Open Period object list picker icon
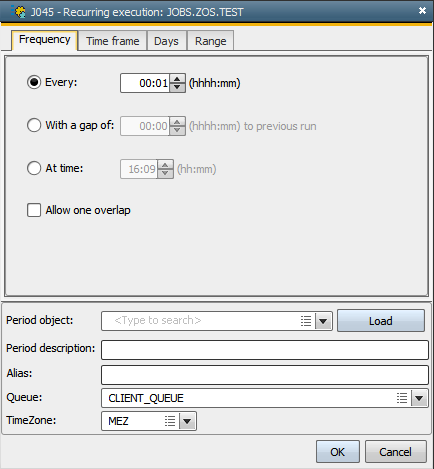Image resolution: width=434 pixels, height=469 pixels. click(x=306, y=321)
